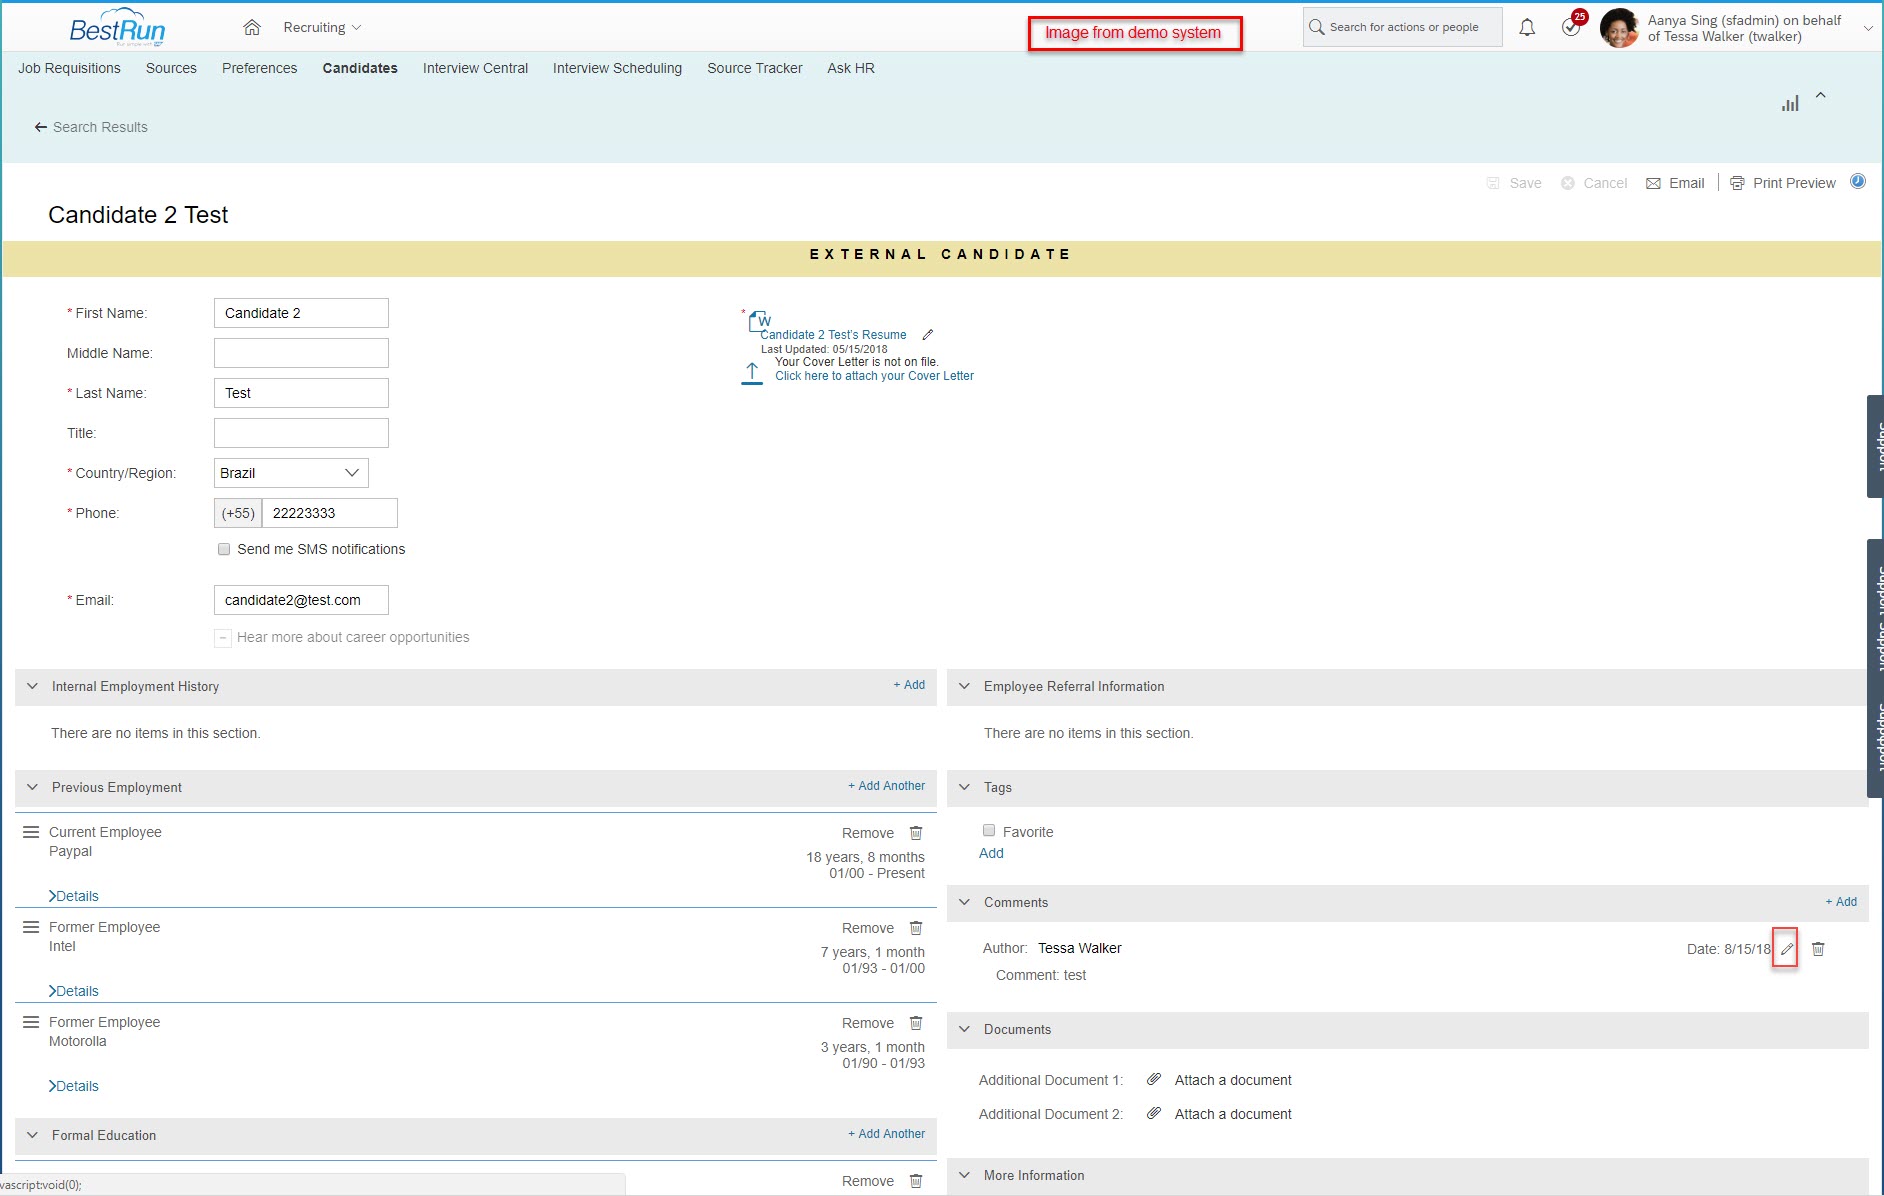Screen dimensions: 1884x1196
Task: Collapse the Tags section
Action: 965,787
